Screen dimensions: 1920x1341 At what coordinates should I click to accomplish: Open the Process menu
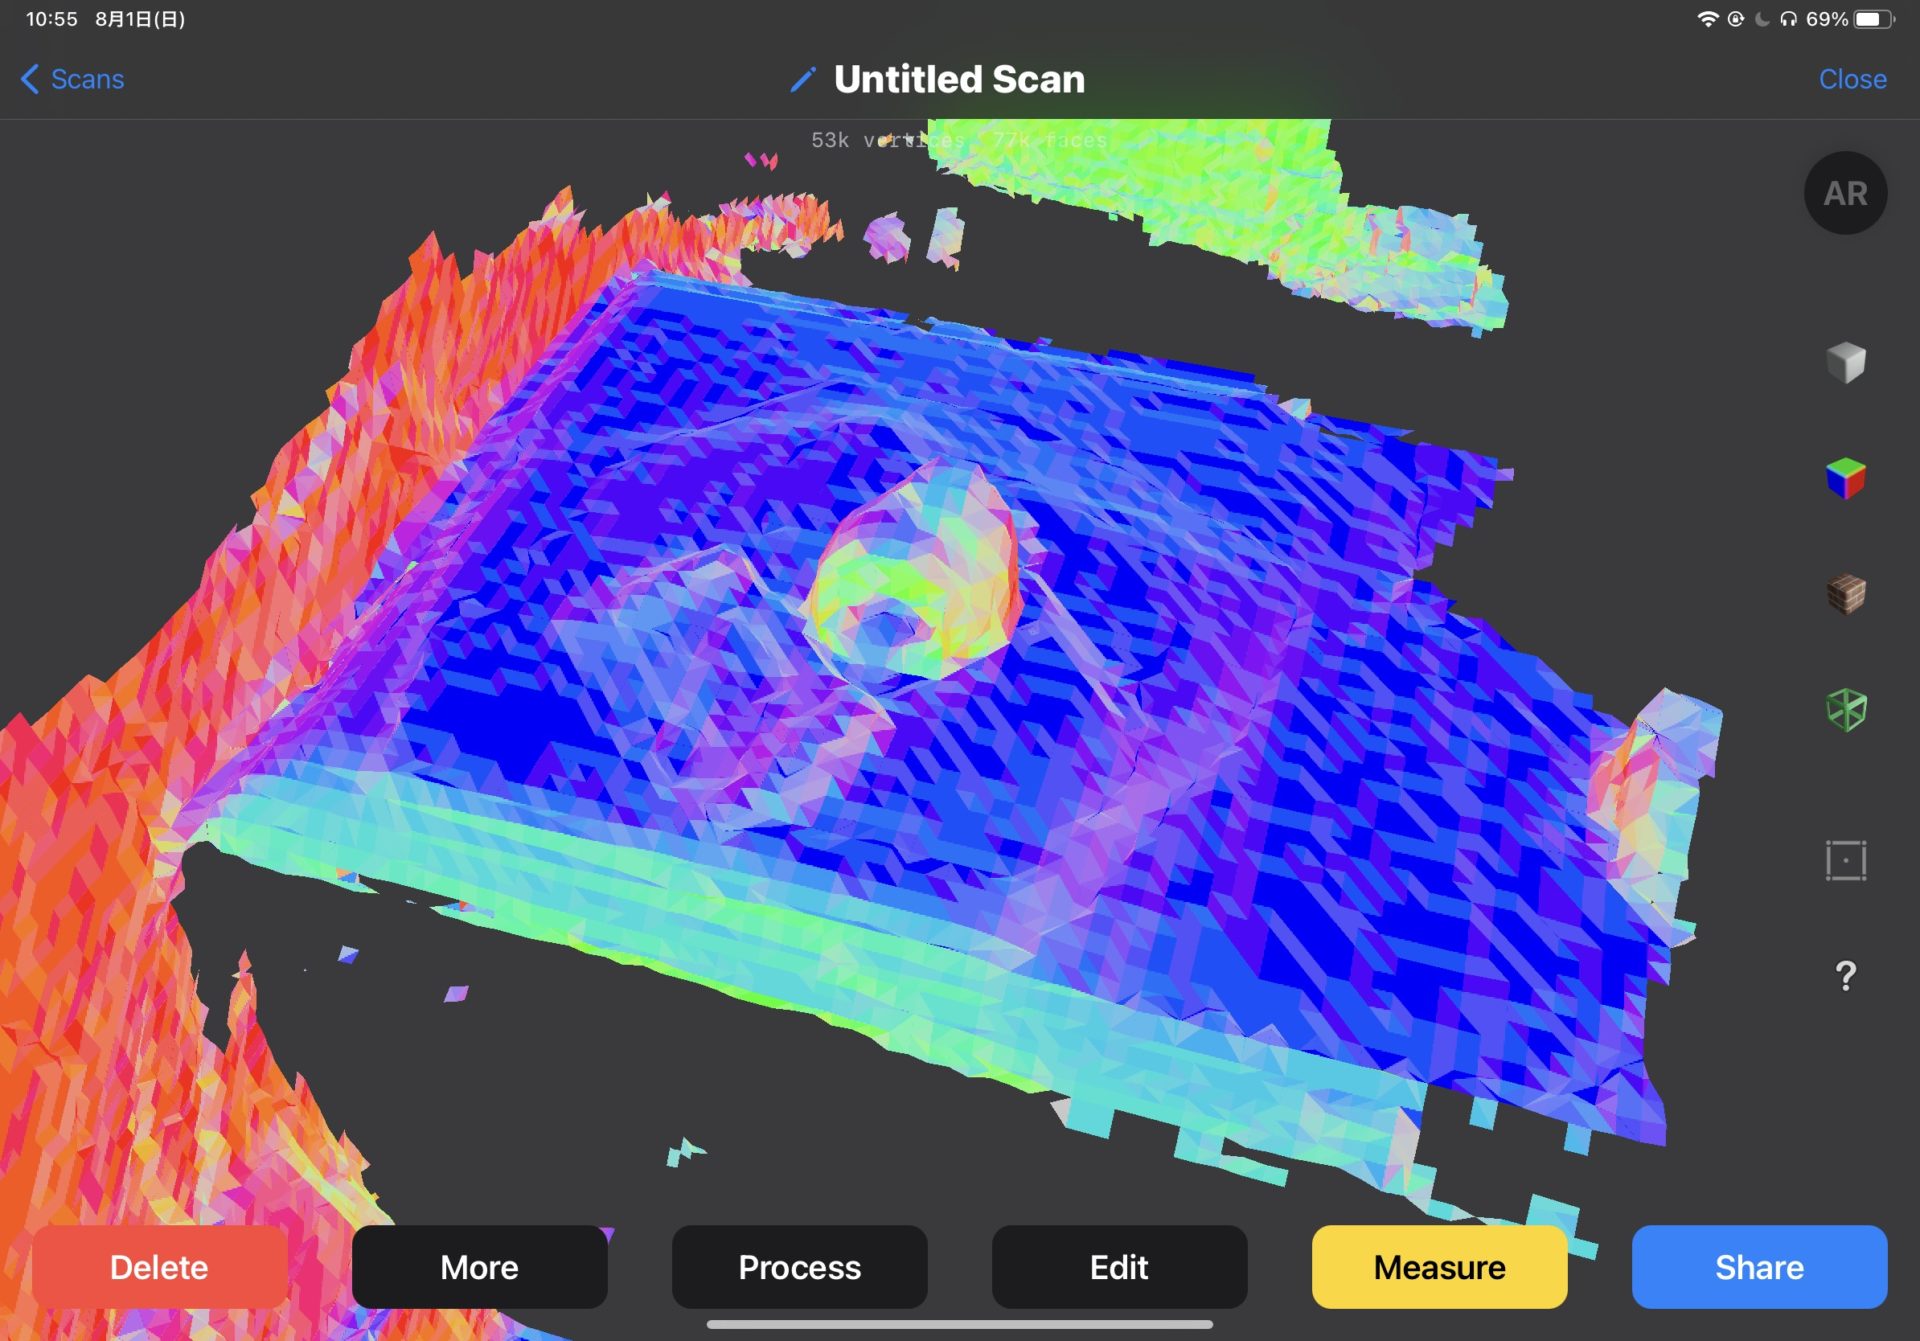click(x=799, y=1267)
